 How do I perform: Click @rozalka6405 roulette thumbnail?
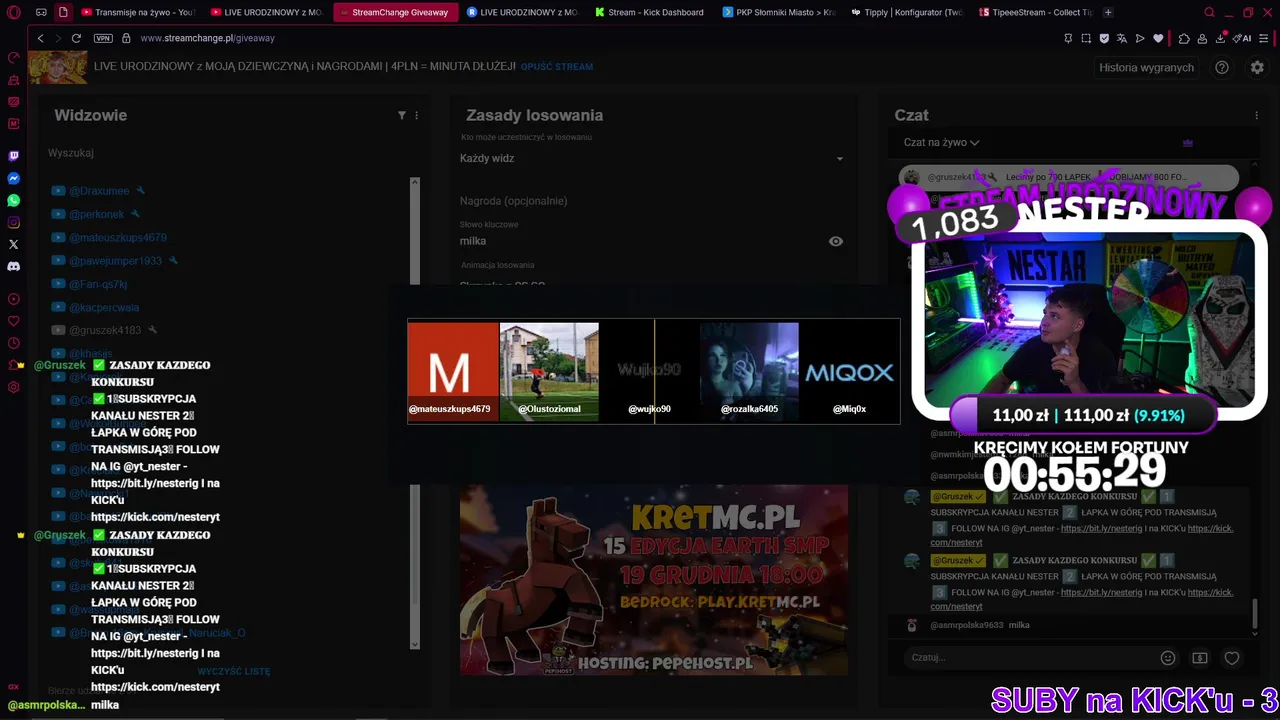tap(749, 371)
